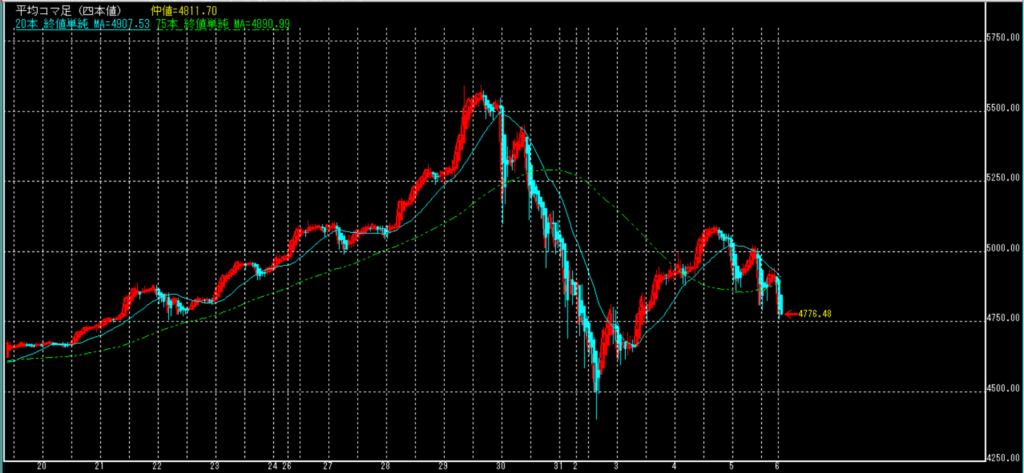Click the red arrow current price marker

790,314
